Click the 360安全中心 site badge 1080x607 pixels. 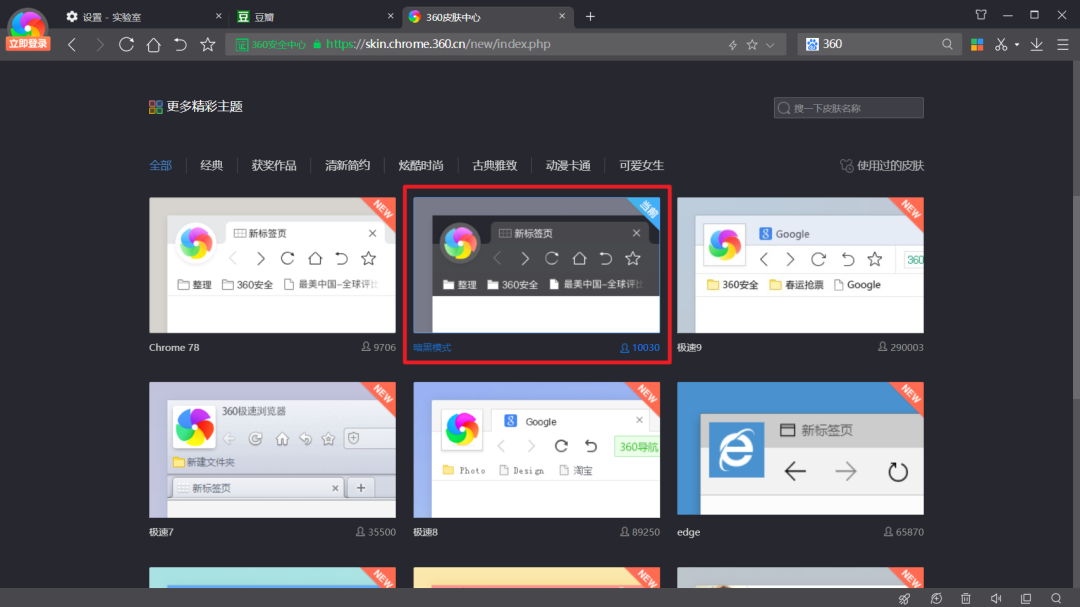click(x=271, y=45)
